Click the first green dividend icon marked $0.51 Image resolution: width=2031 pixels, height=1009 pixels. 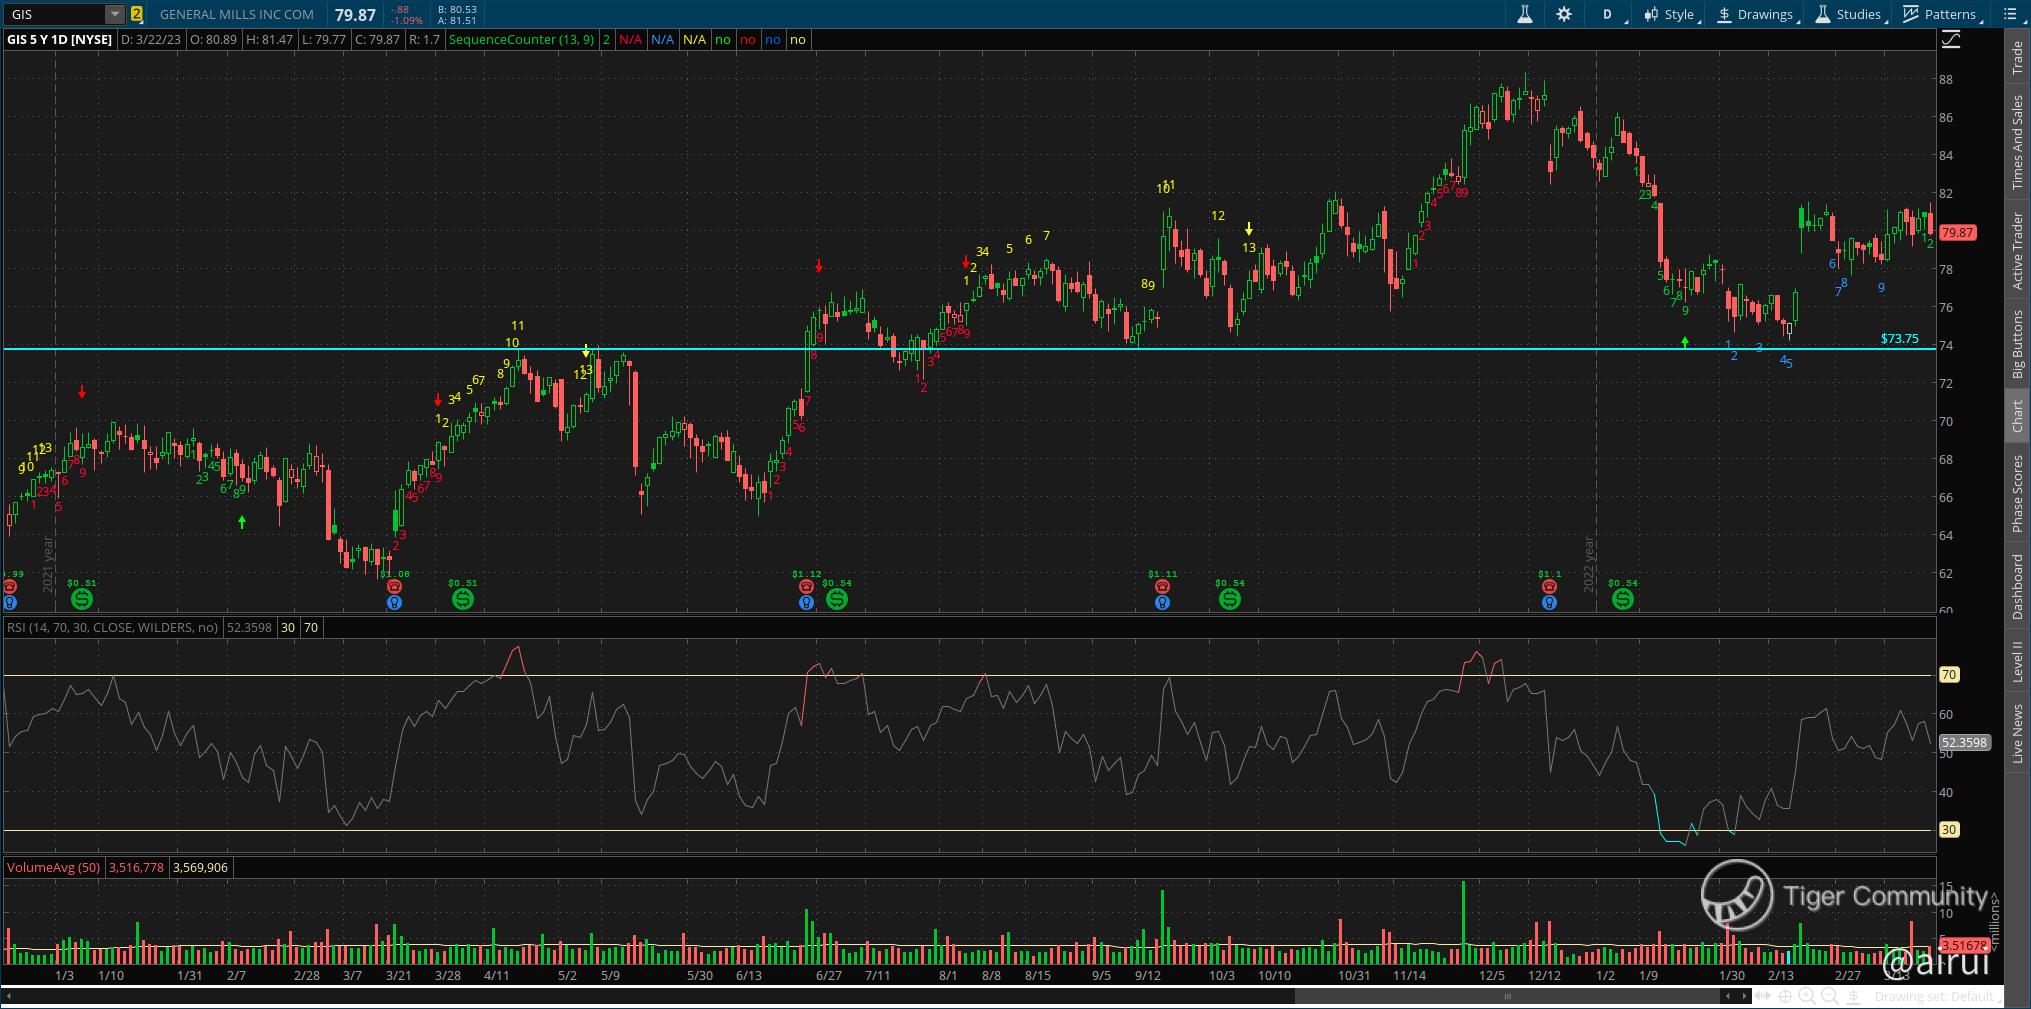click(x=82, y=599)
